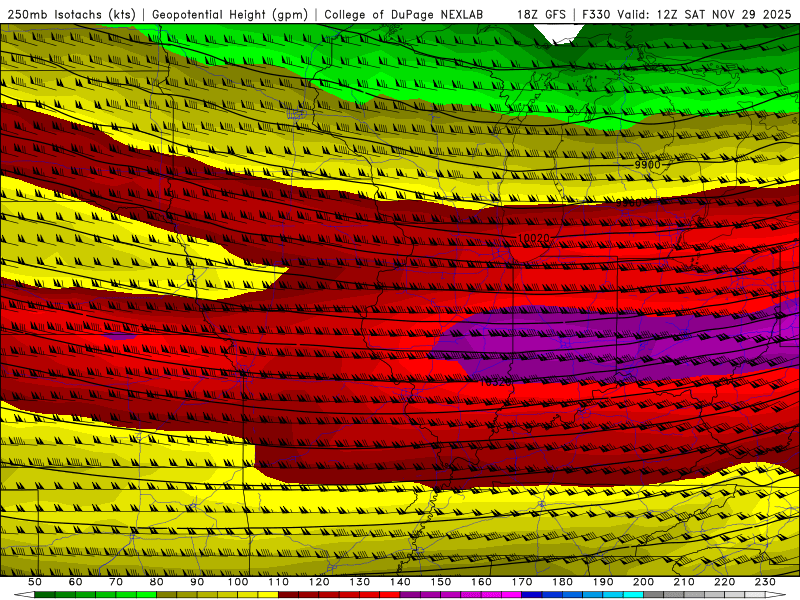Click the 200 value on the color scale
Viewport: 800px width, 600px height.
pos(643,582)
